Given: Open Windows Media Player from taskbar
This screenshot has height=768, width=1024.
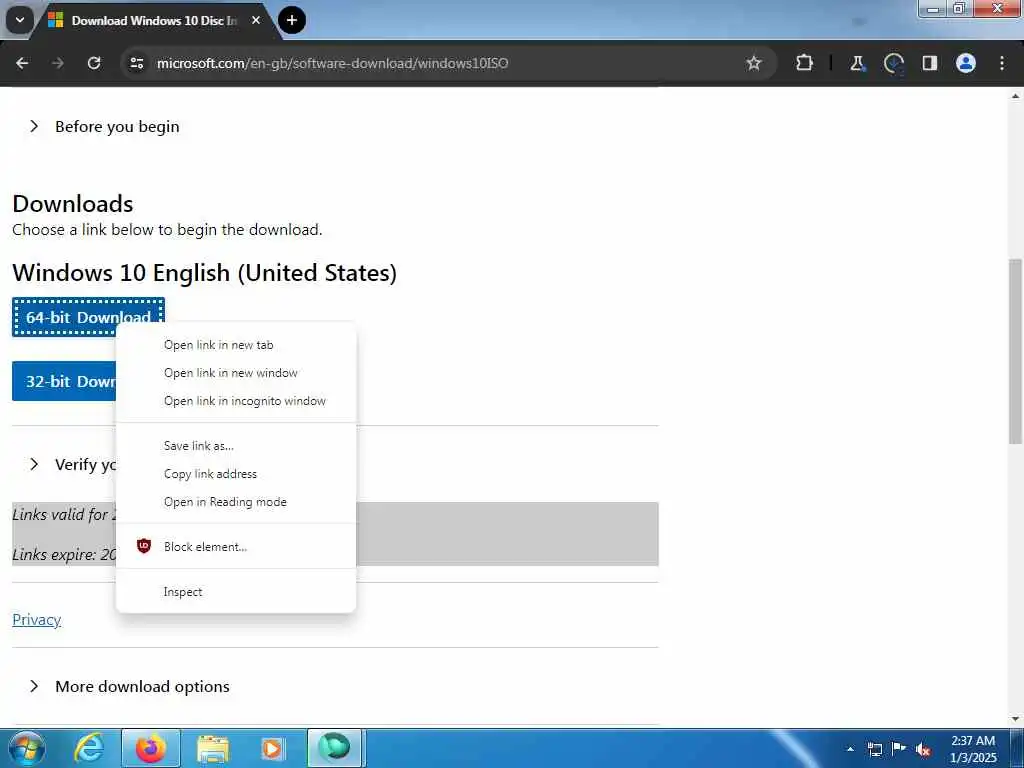Looking at the screenshot, I should point(272,748).
